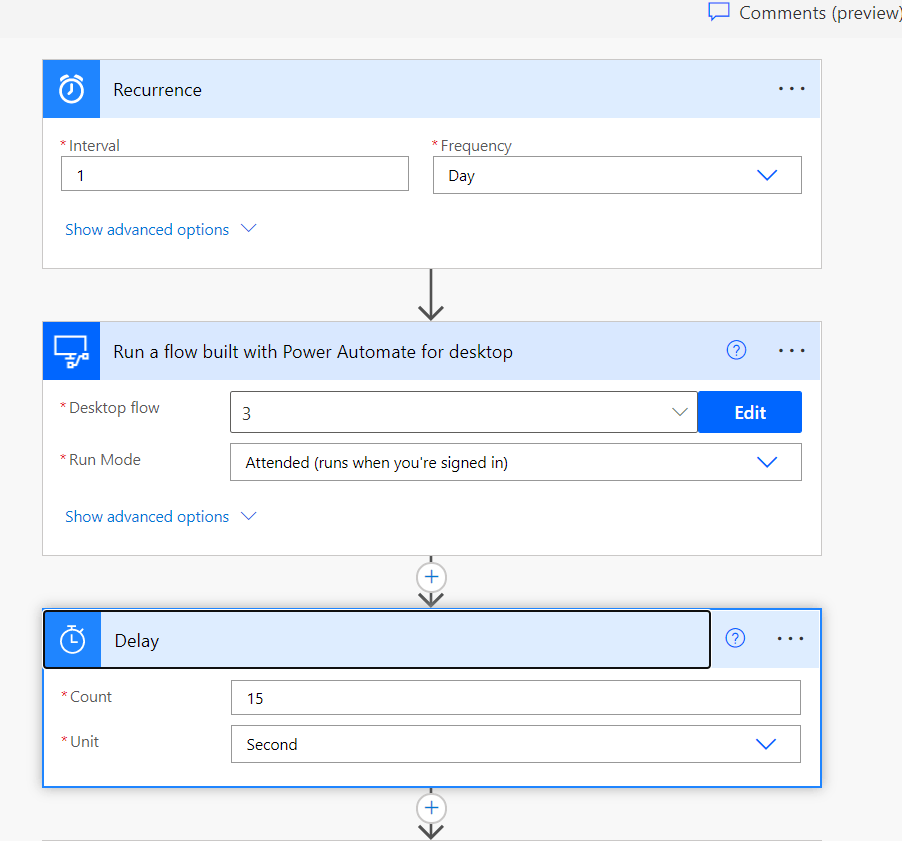Open the desktop flow card ellipsis menu
The width and height of the screenshot is (902, 841).
click(792, 350)
